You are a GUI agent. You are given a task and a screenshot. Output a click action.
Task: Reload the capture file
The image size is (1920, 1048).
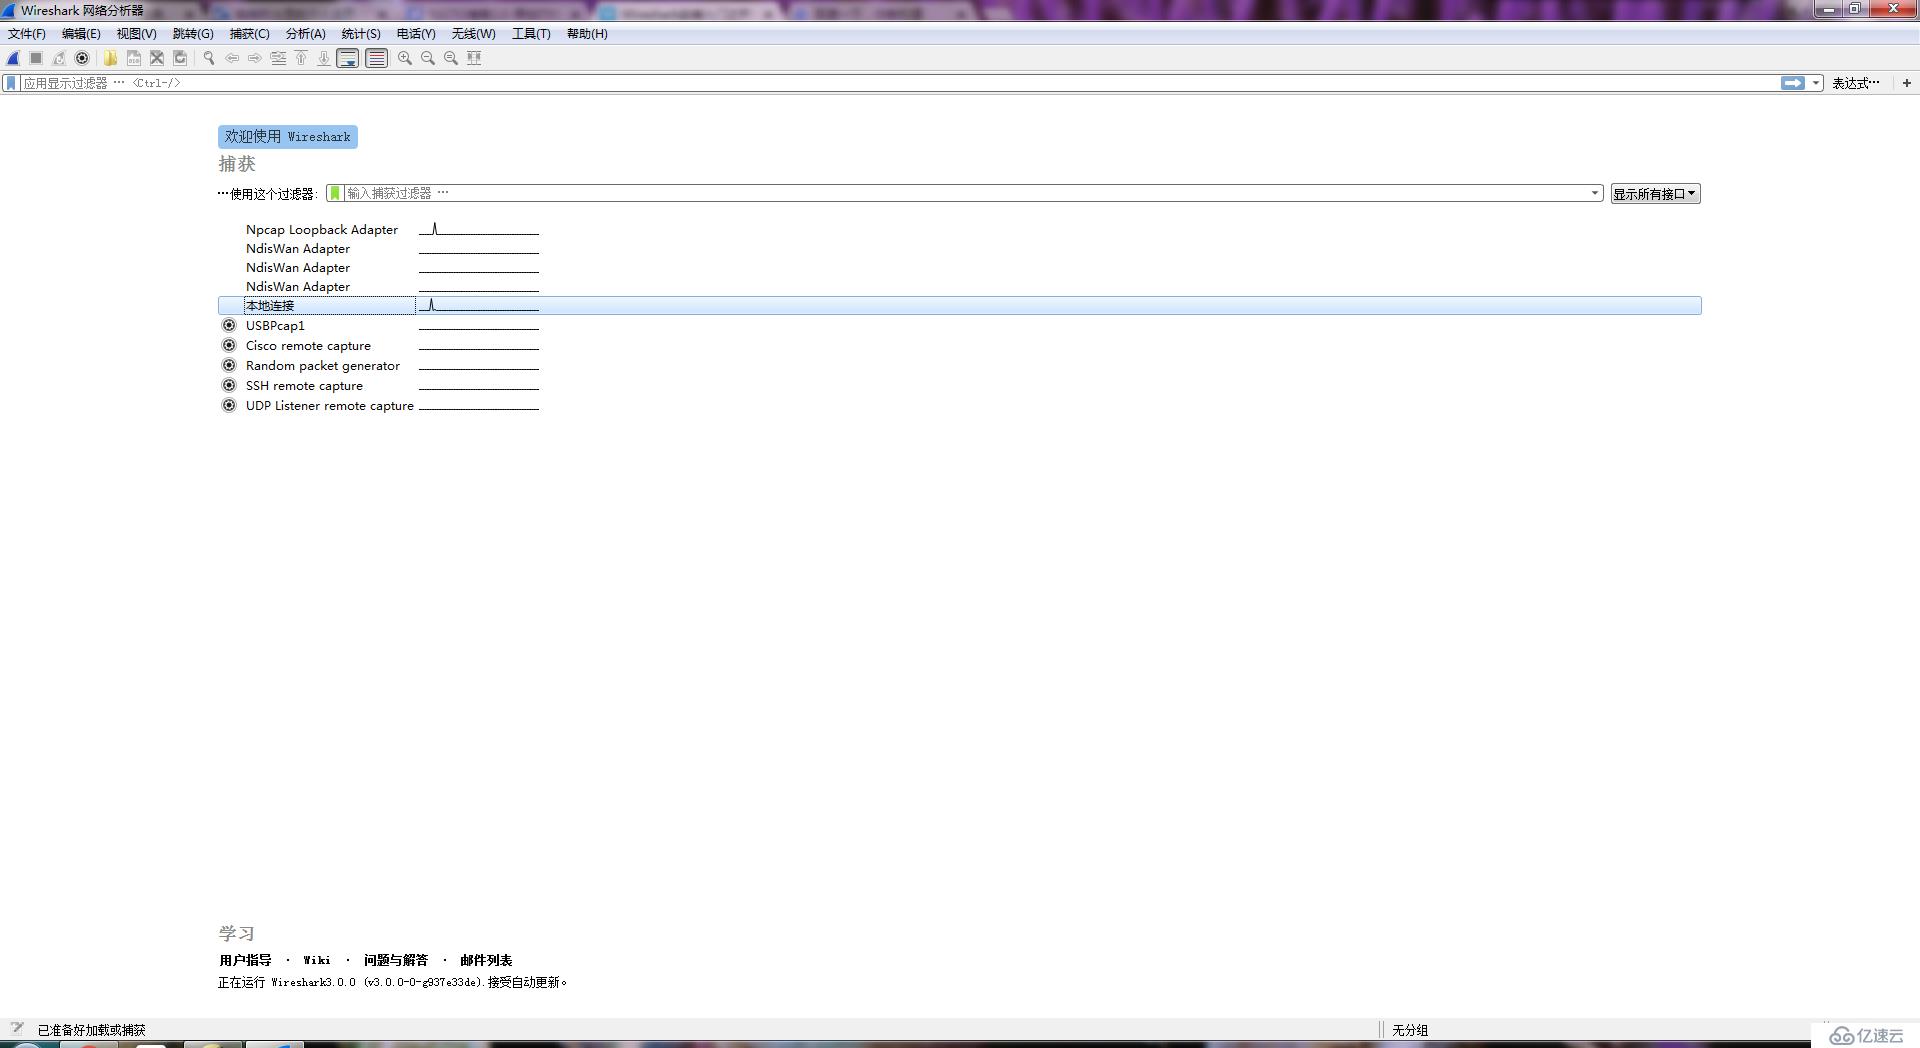pyautogui.click(x=180, y=58)
